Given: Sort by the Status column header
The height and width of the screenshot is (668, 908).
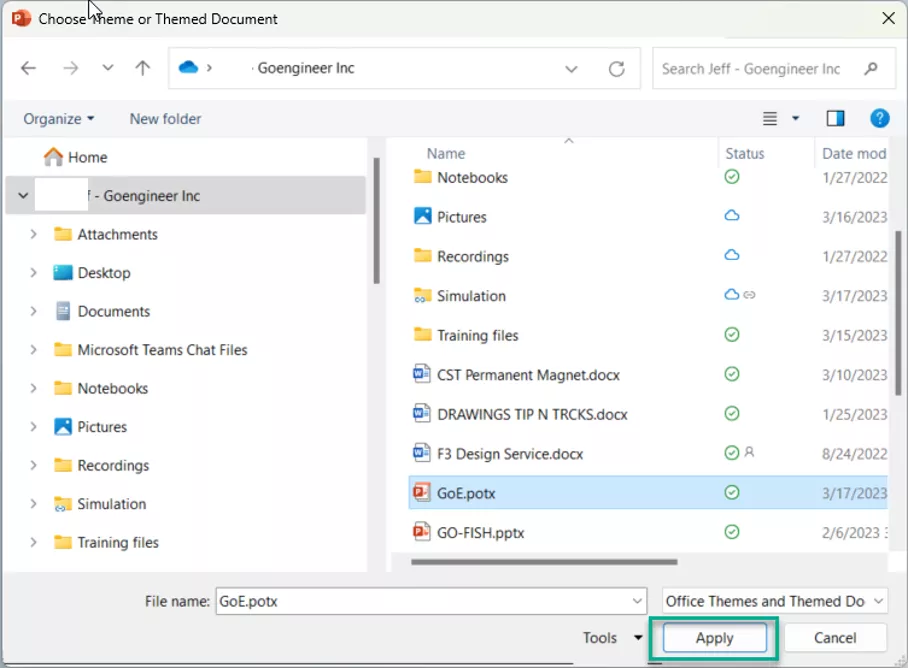Looking at the screenshot, I should point(745,153).
